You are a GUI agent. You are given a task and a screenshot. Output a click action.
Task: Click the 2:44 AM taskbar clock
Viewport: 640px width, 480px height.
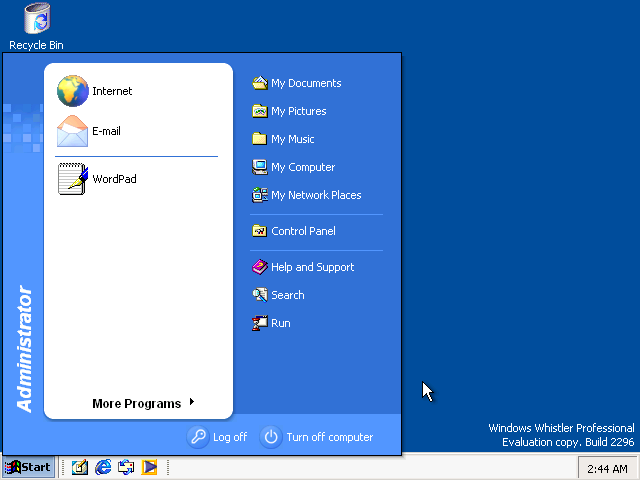click(x=607, y=469)
